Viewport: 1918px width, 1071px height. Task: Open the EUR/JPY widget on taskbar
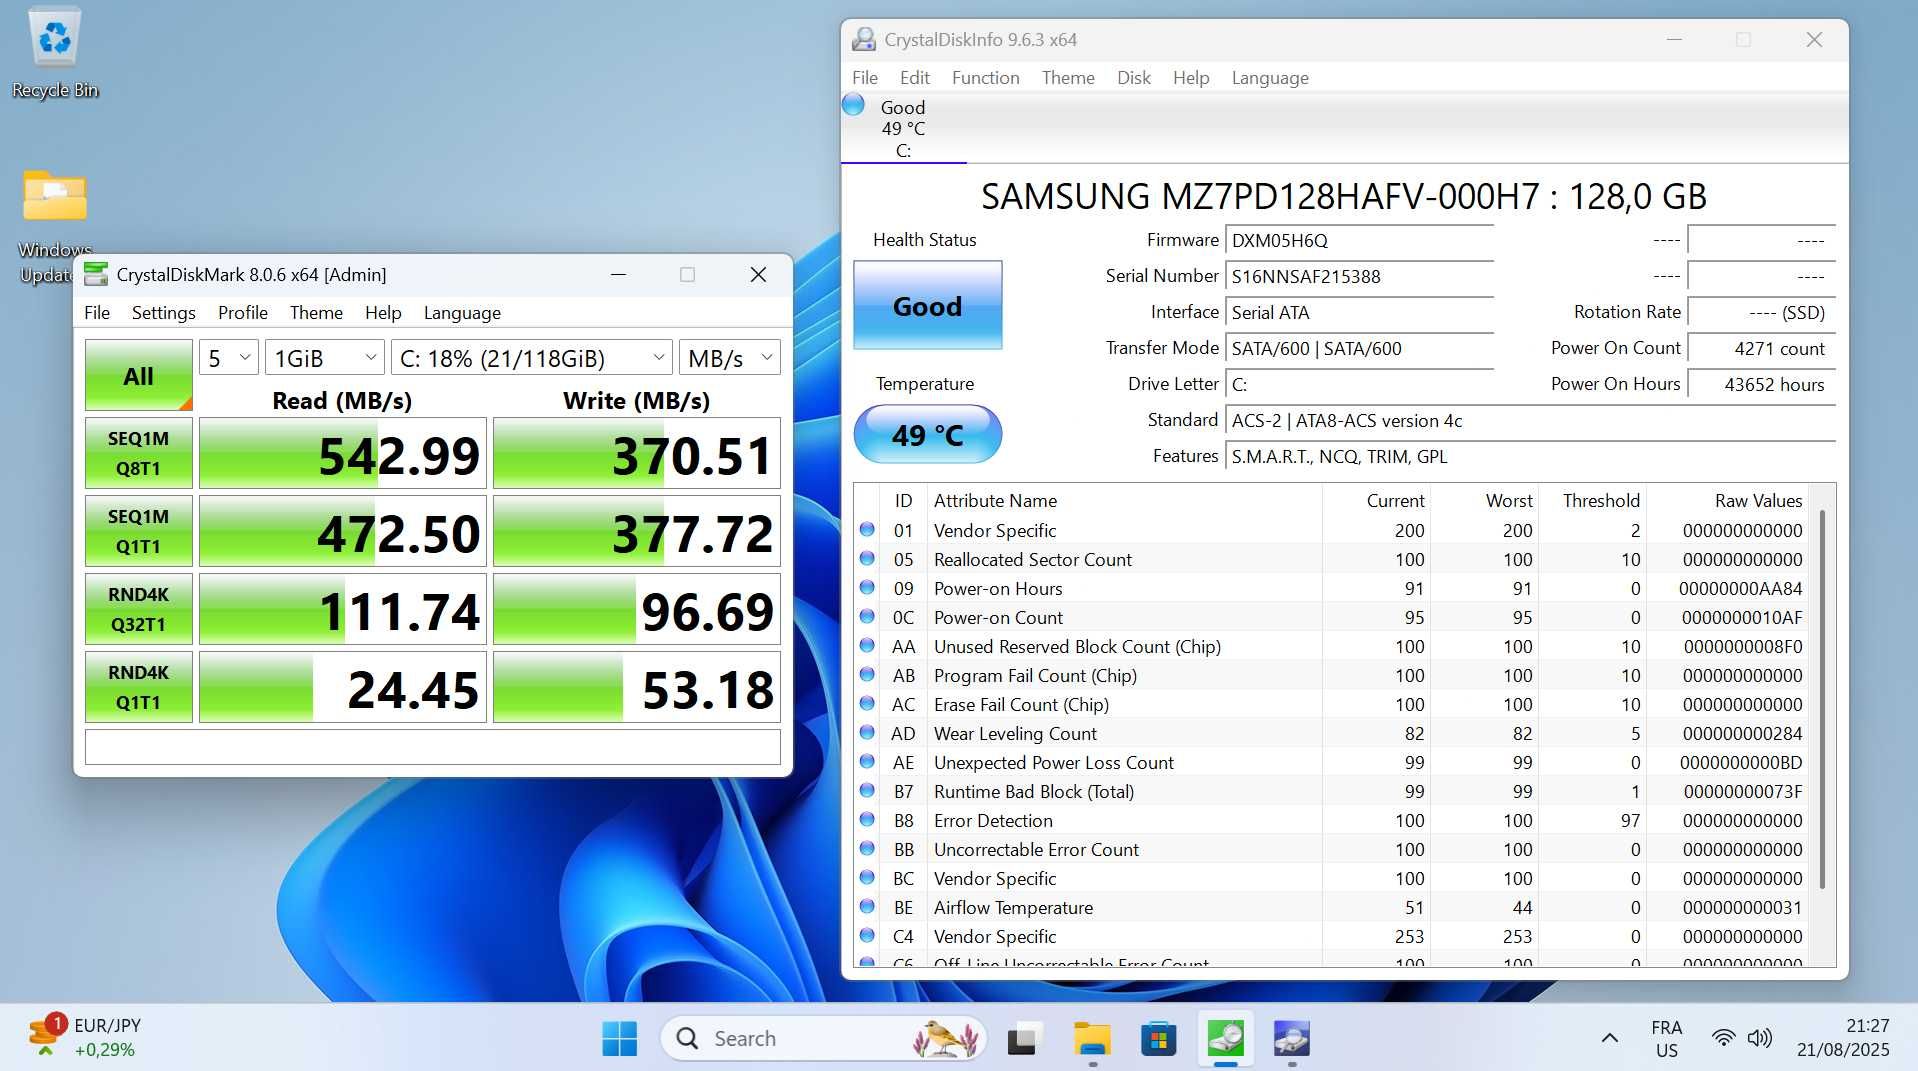85,1037
